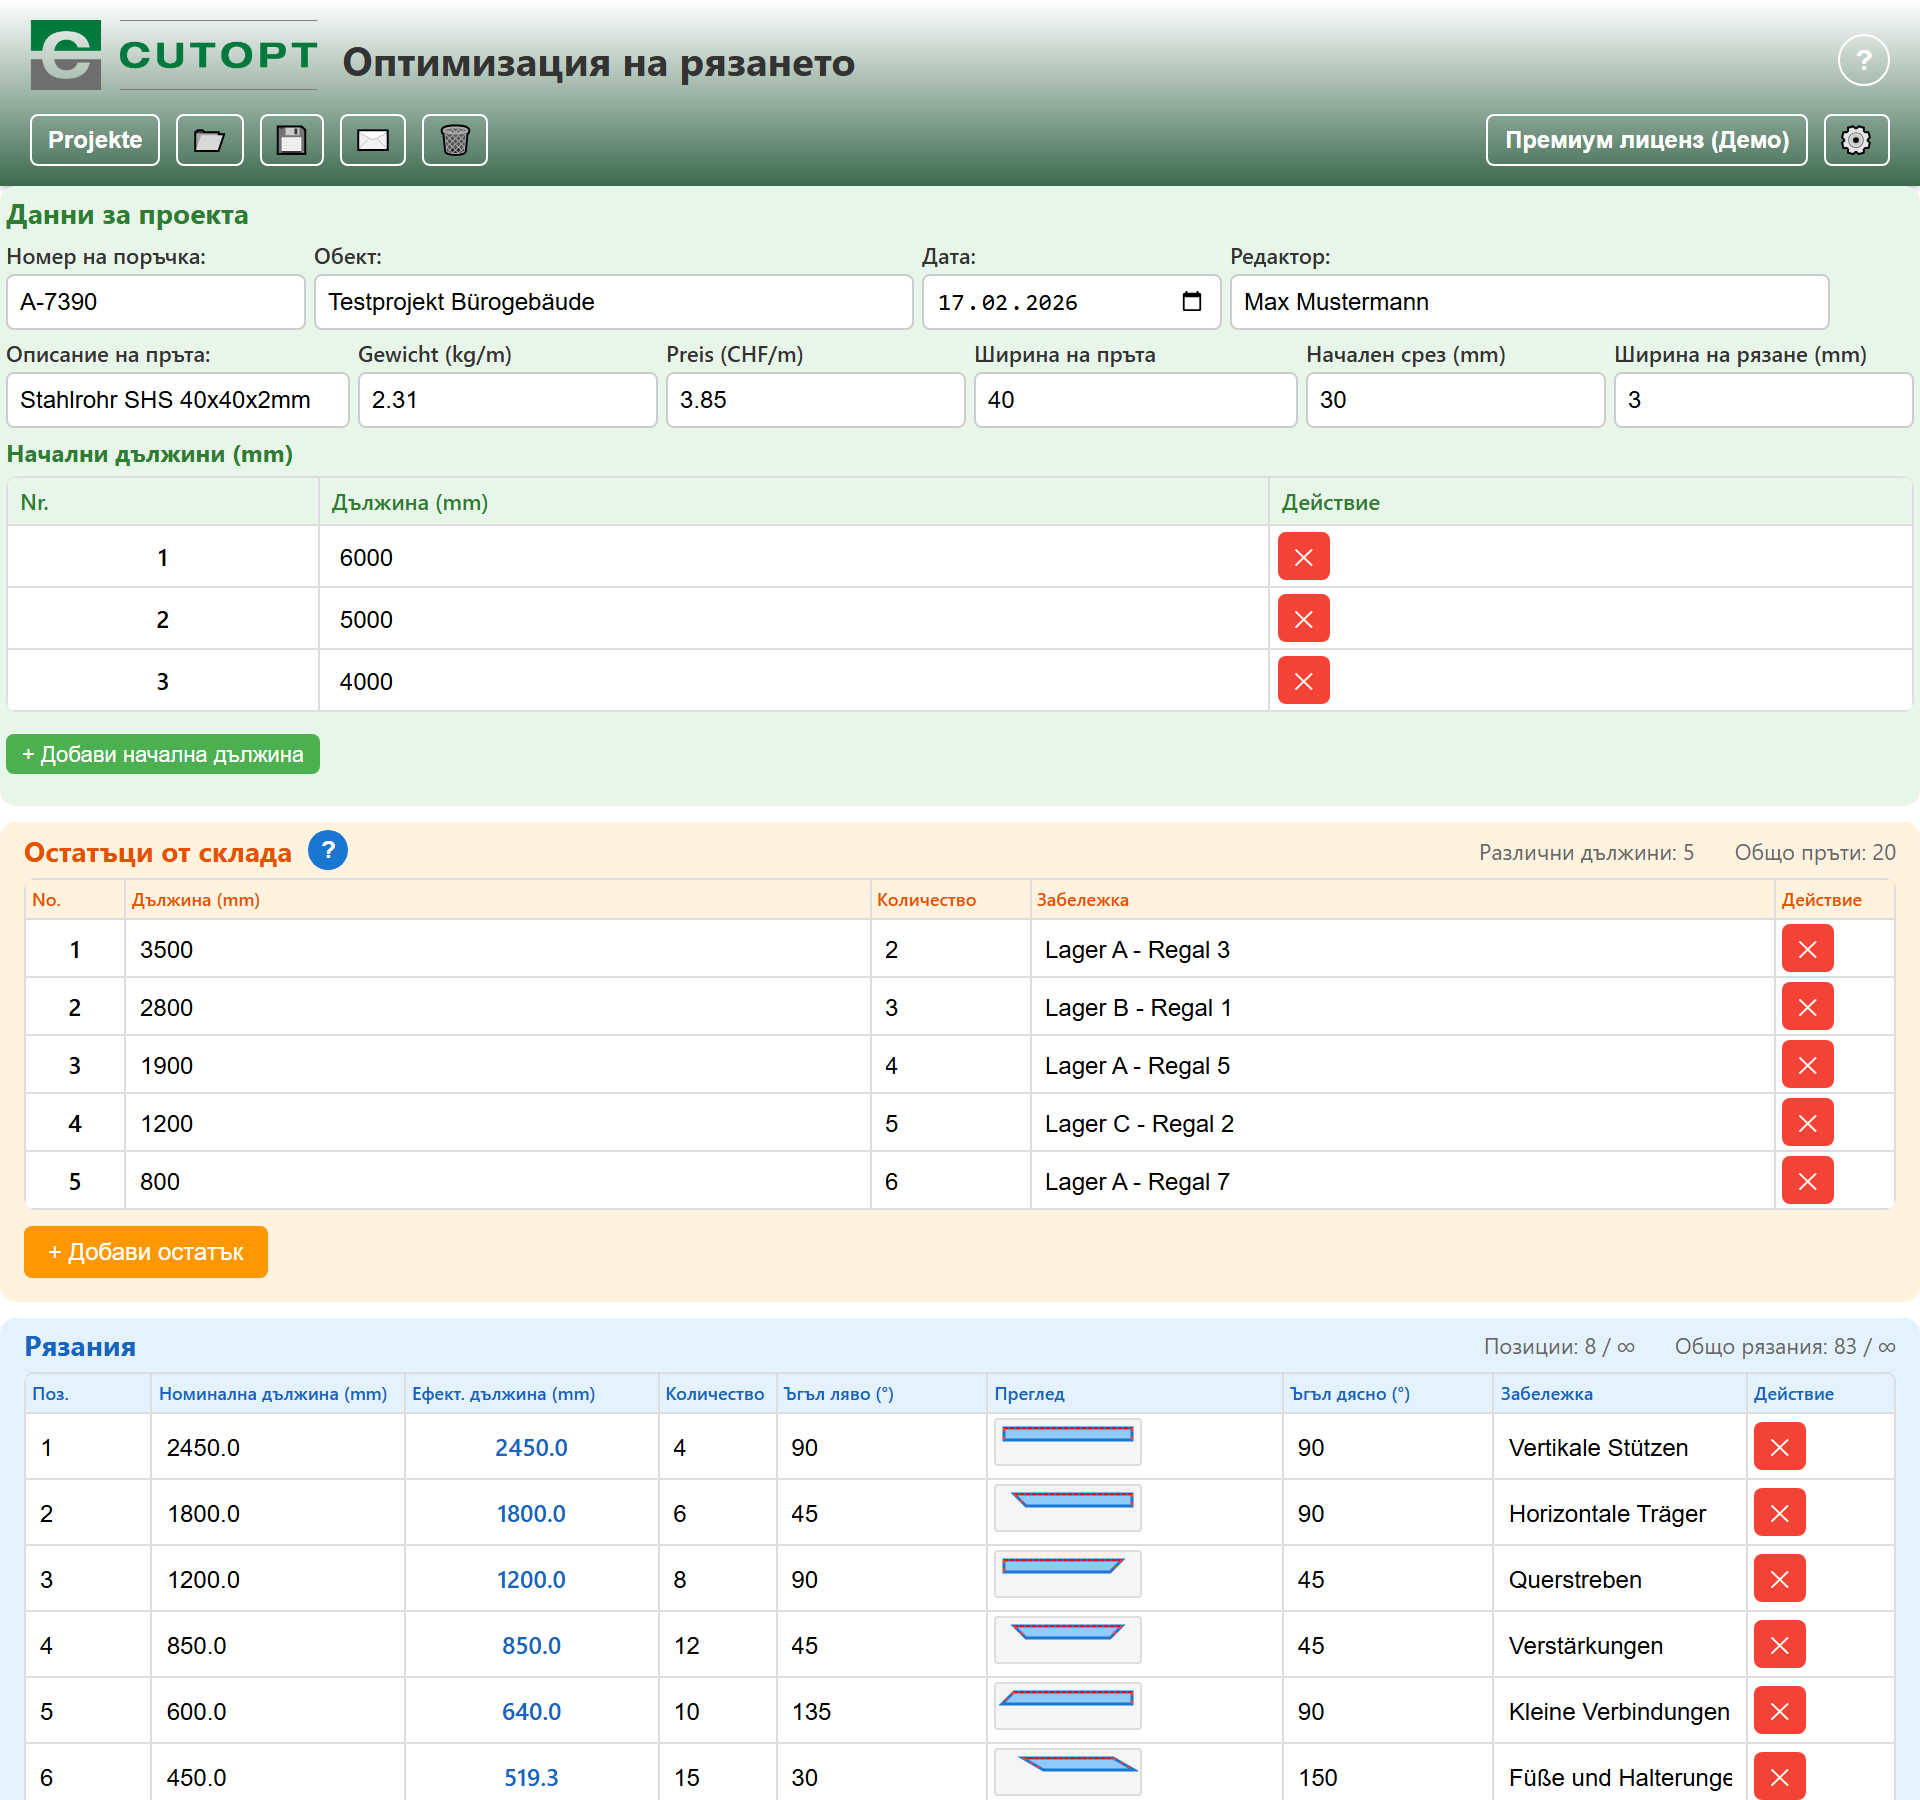1920x1800 pixels.
Task: Remove the 2800 mm remnant row
Action: tap(1808, 1007)
